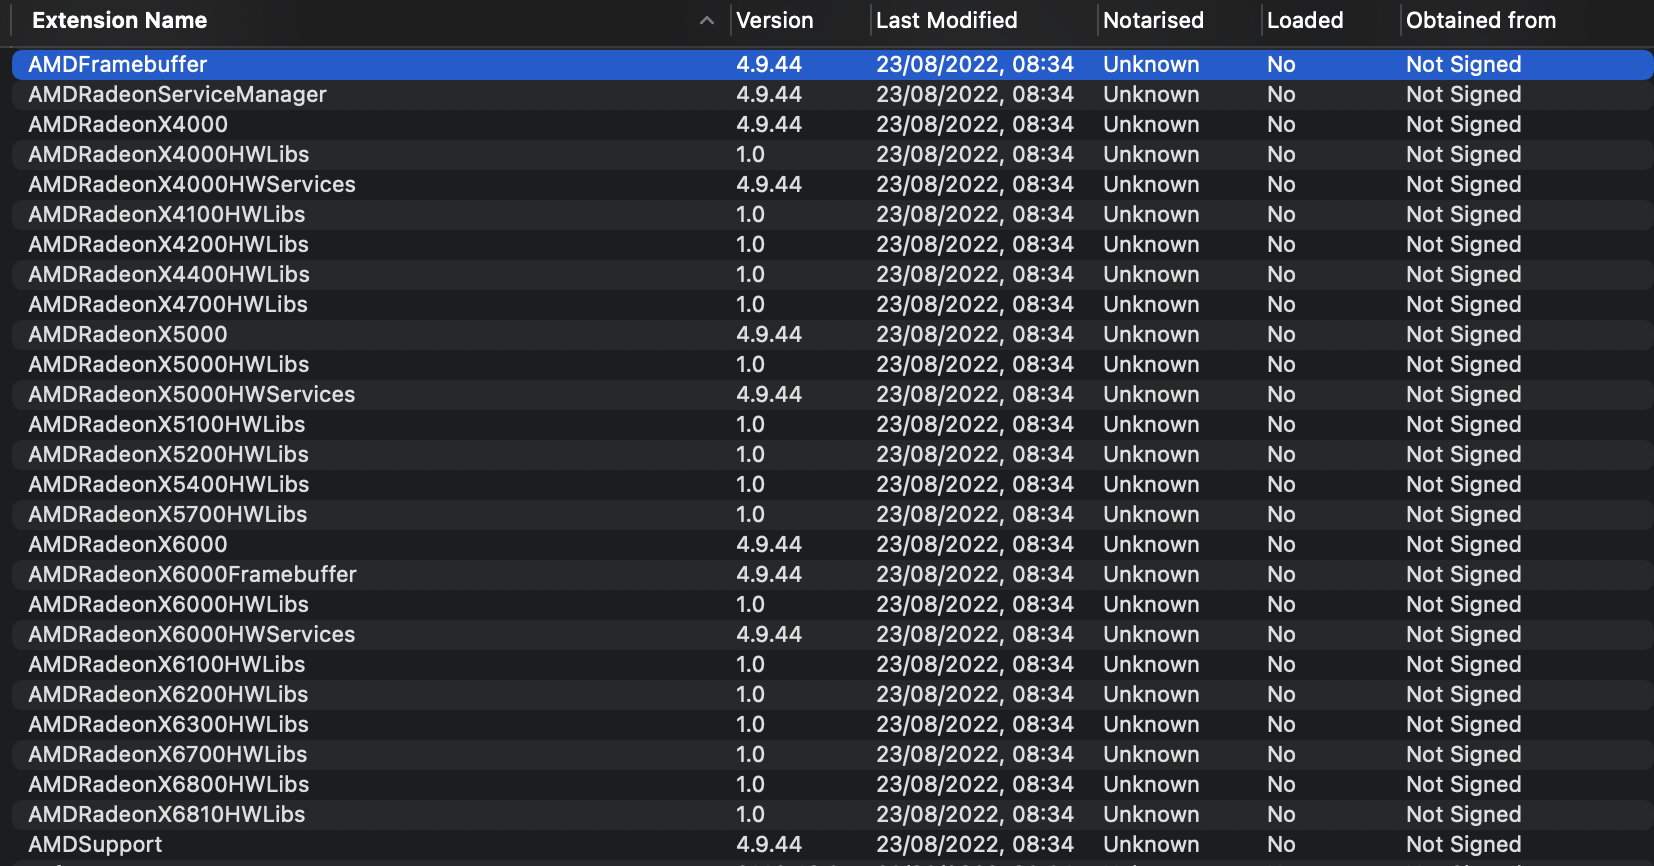Viewport: 1654px width, 866px height.
Task: Select the AMDRadeonX4000HWServices row
Action: click(832, 184)
